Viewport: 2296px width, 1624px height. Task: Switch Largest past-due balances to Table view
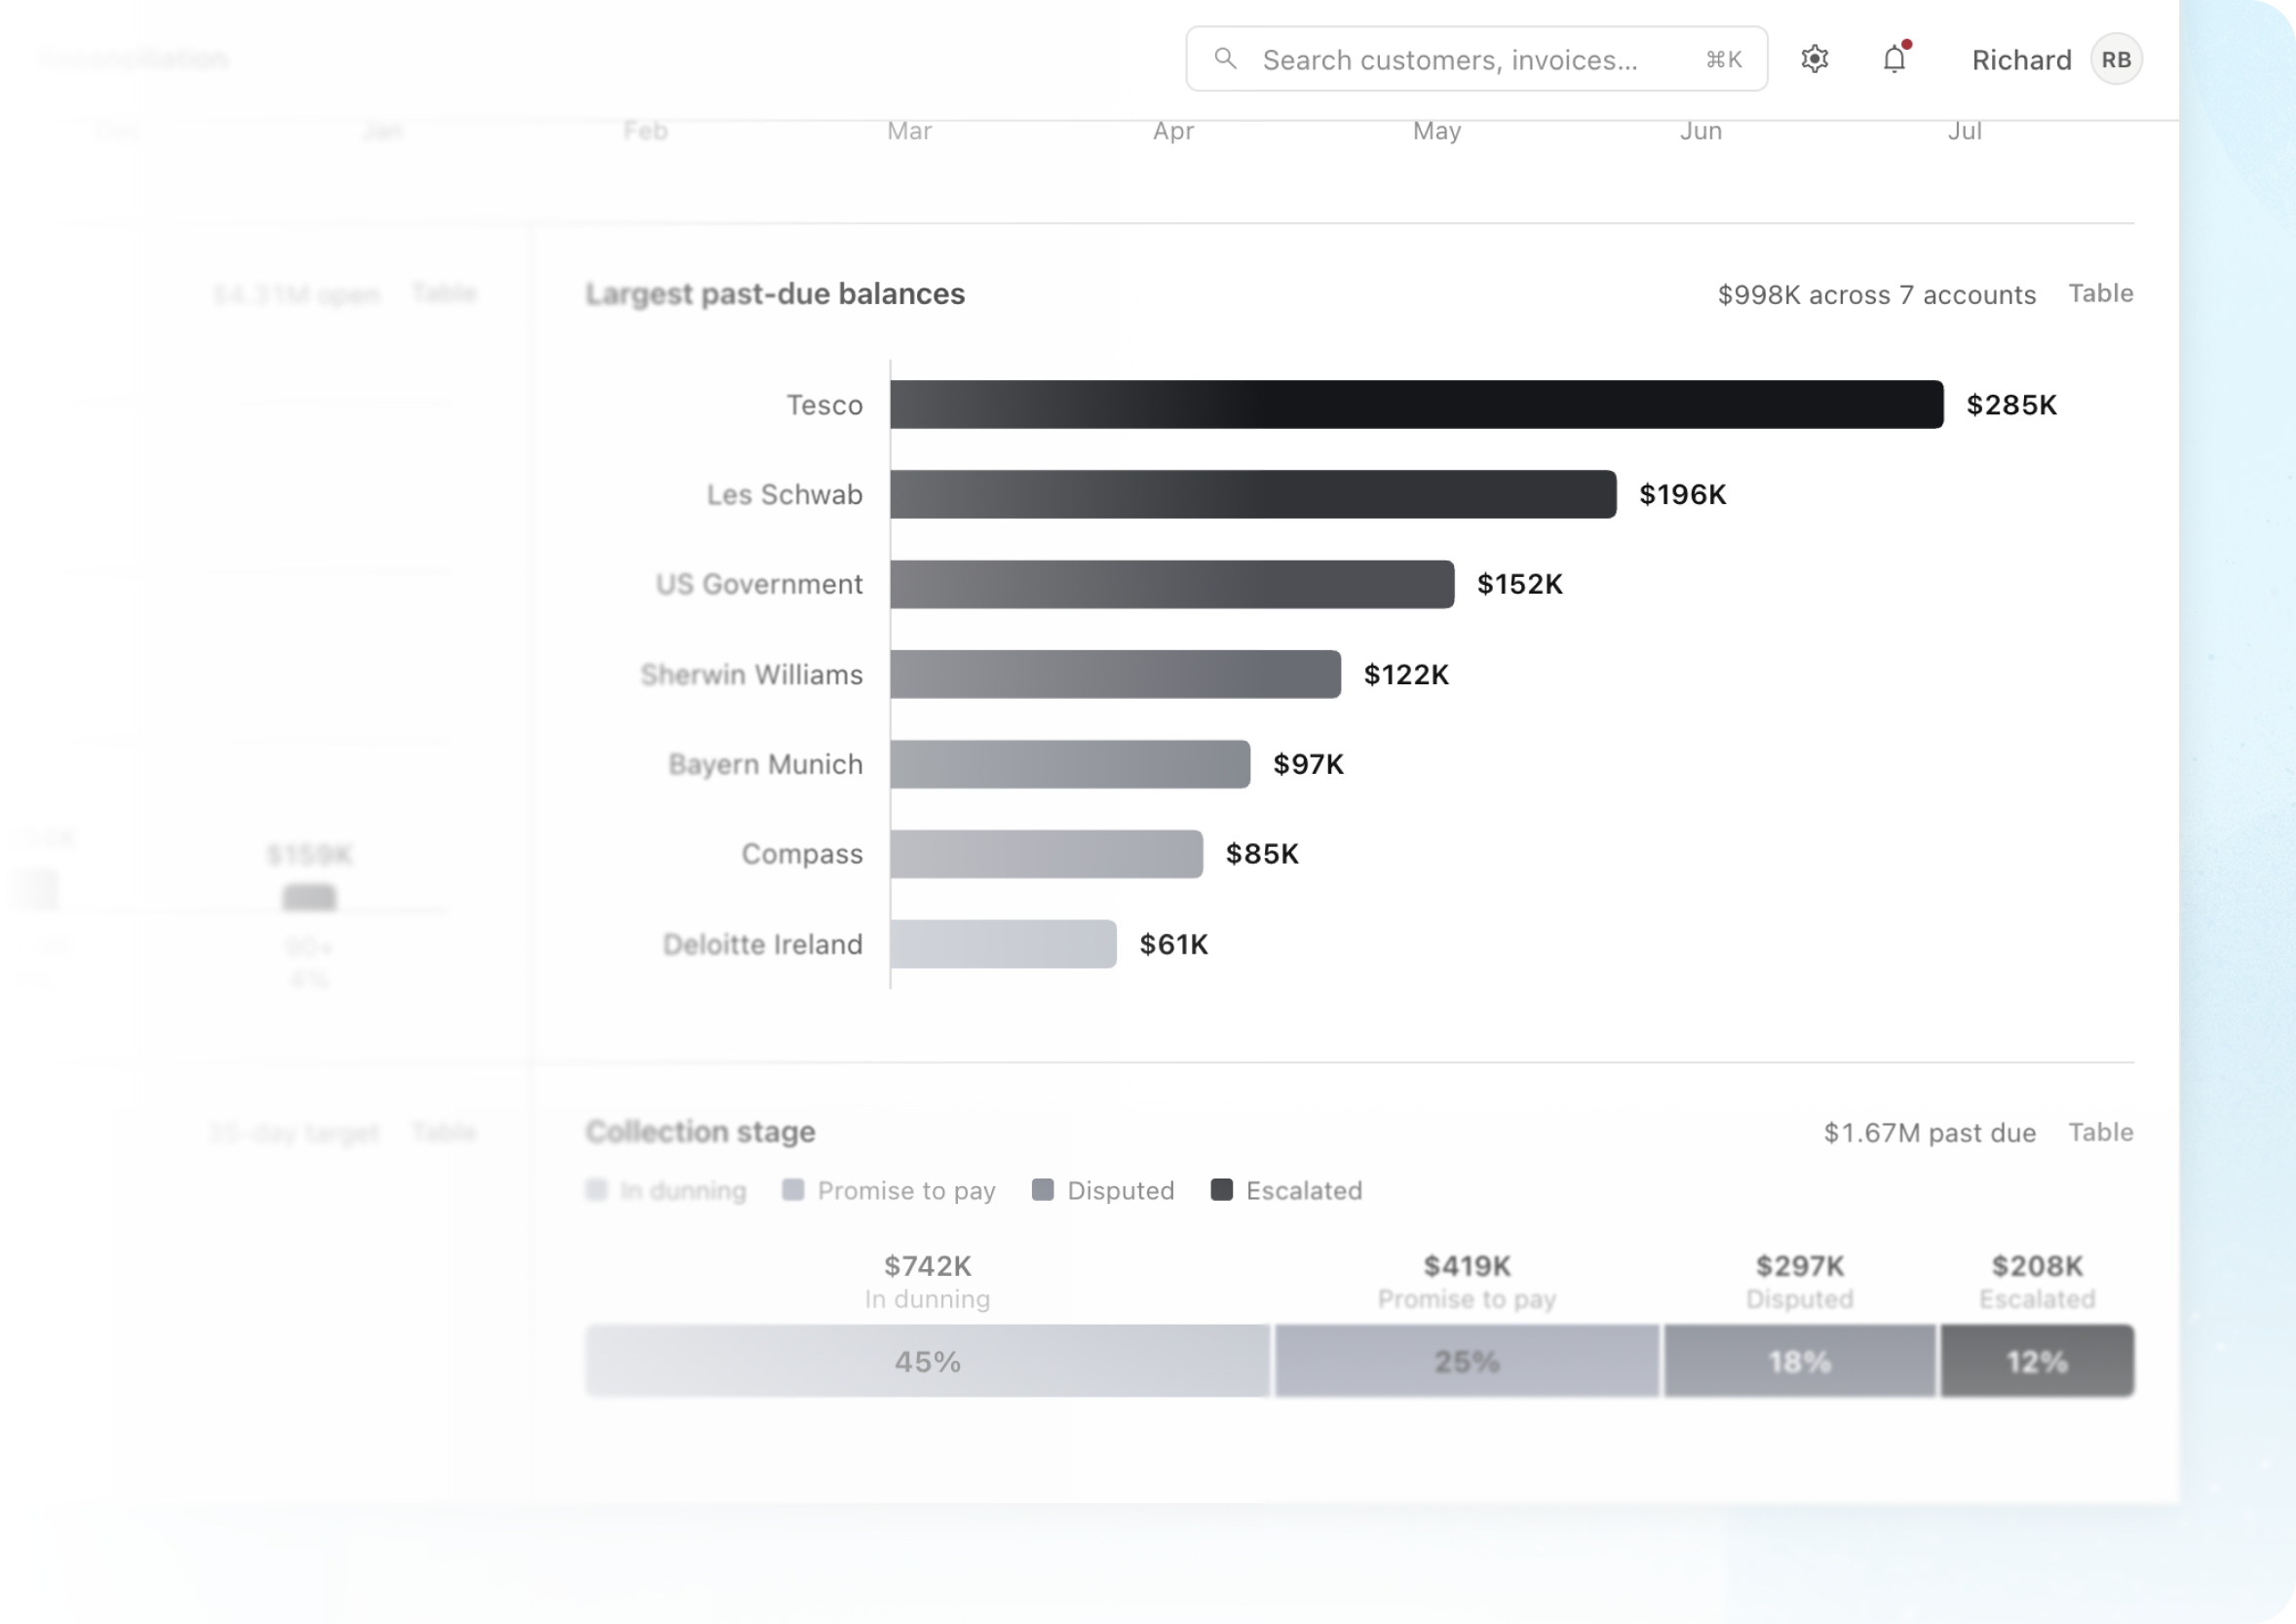pos(2100,293)
